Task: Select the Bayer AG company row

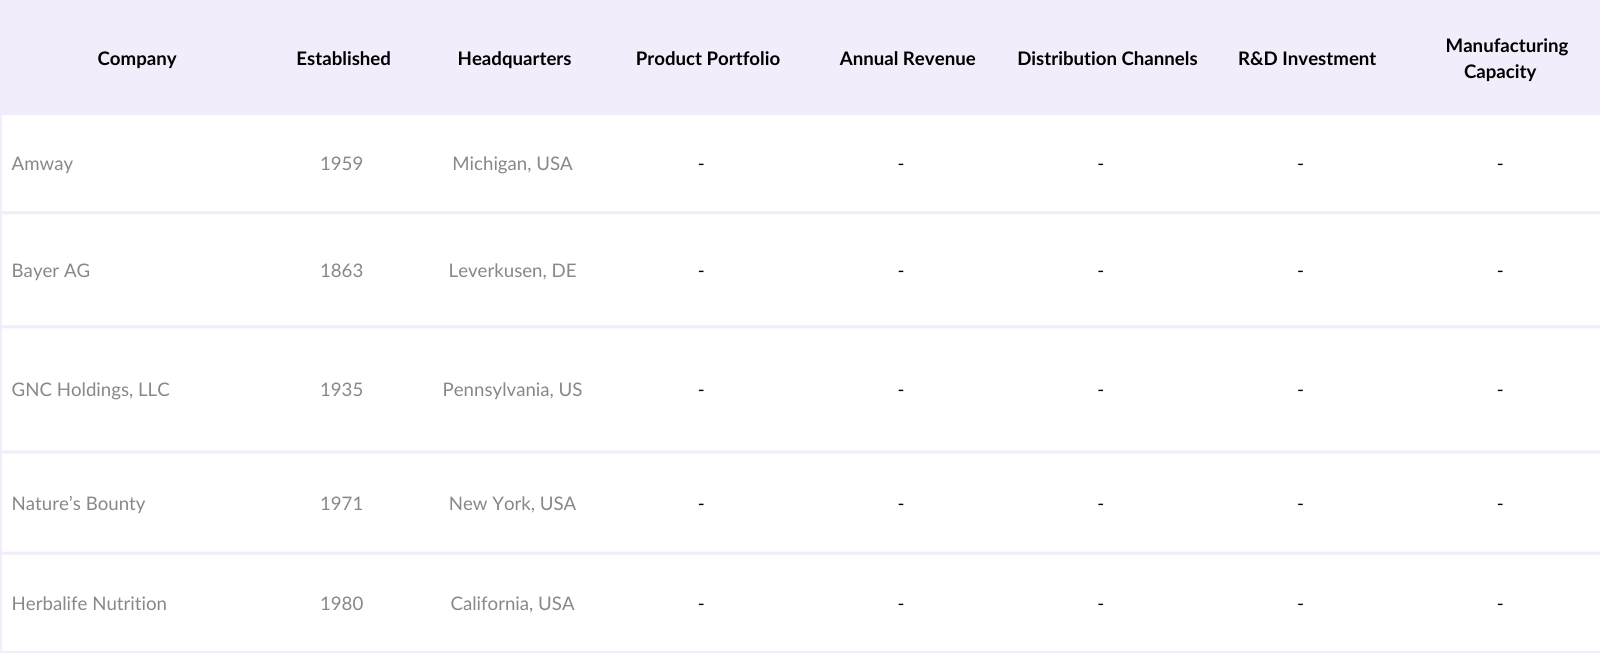Action: [51, 270]
